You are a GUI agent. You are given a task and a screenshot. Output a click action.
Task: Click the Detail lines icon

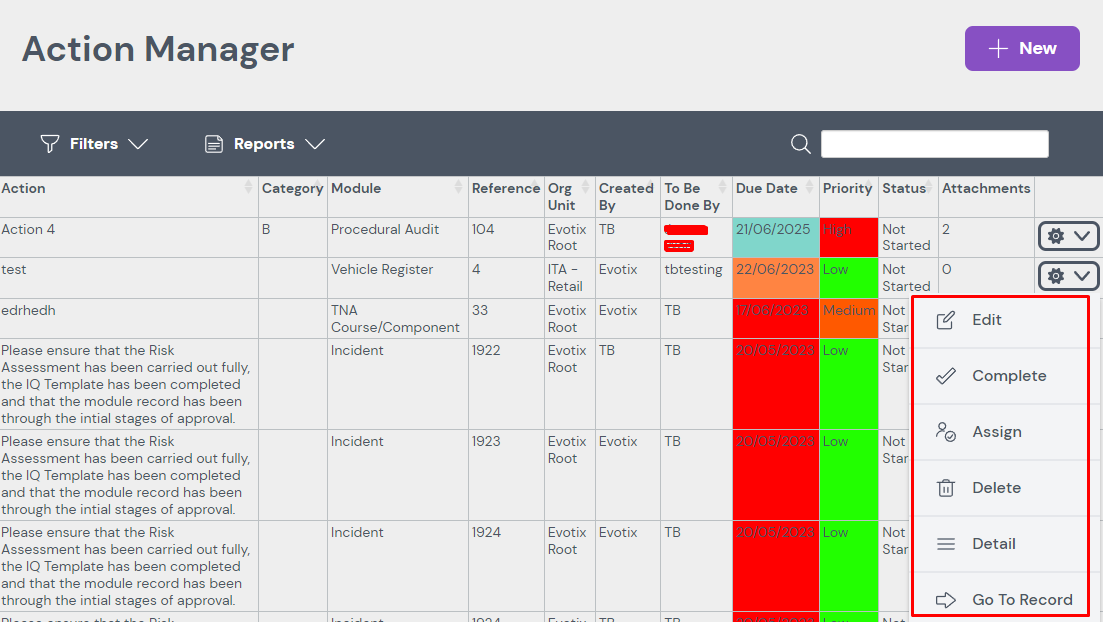(x=945, y=544)
